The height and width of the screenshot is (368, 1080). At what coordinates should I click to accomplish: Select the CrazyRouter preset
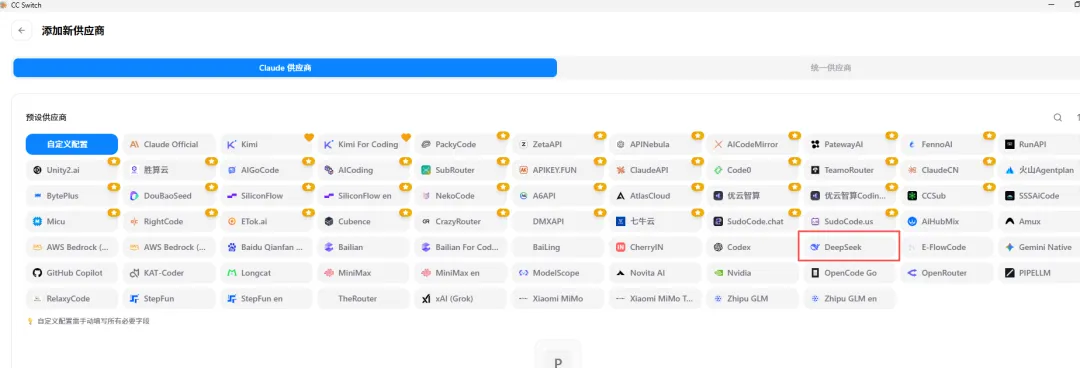coord(461,221)
